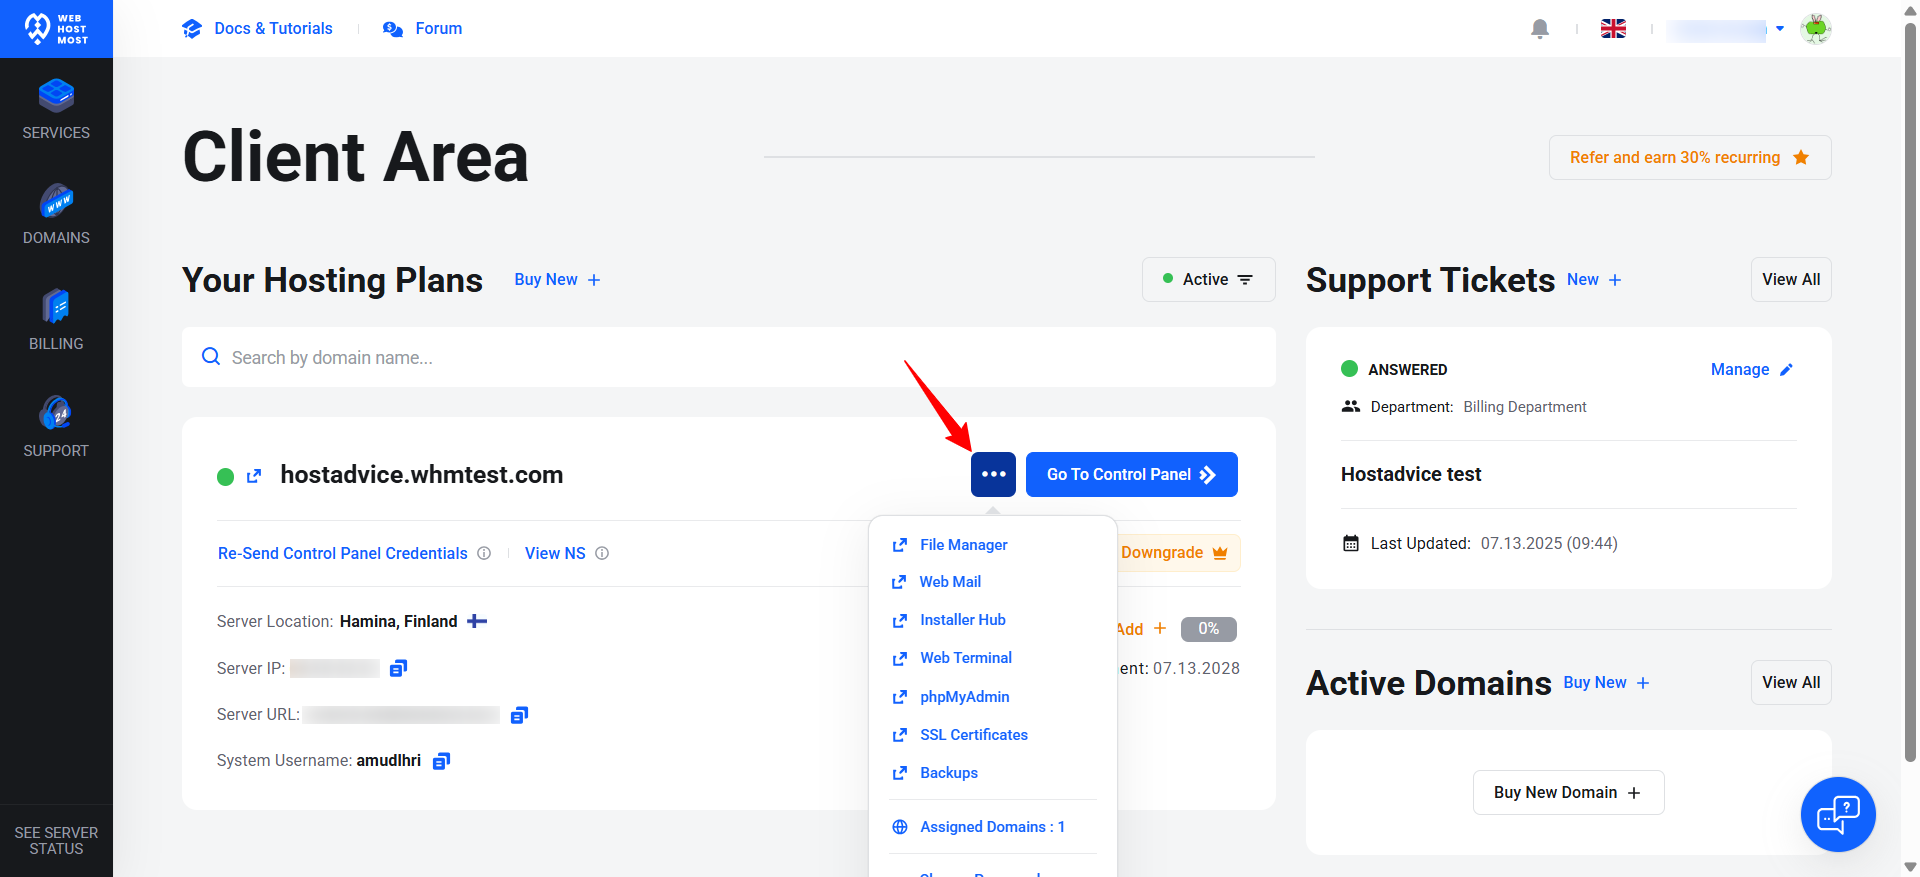
Task: Click View All support tickets
Action: (1791, 280)
